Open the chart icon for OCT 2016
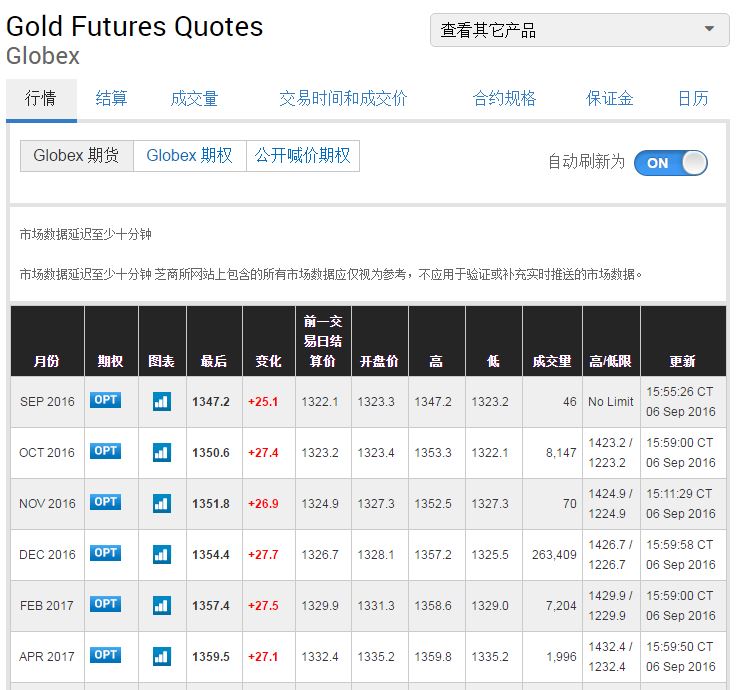The height and width of the screenshot is (690, 741). pyautogui.click(x=161, y=452)
